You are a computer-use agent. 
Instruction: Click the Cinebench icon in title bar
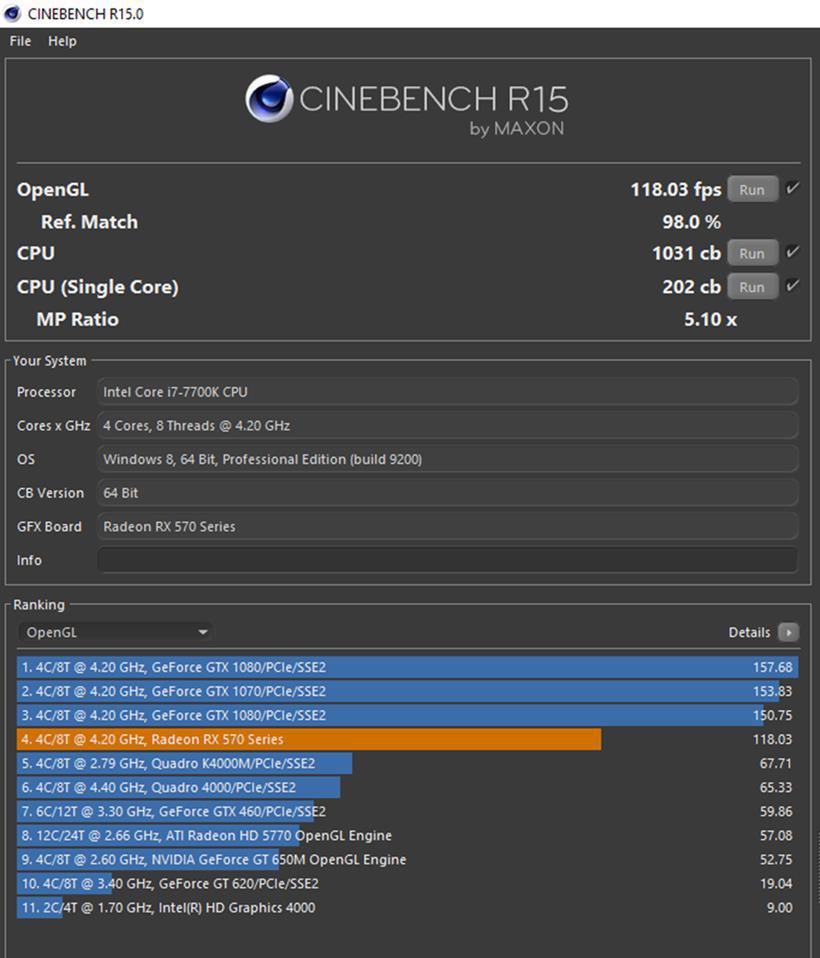(12, 13)
